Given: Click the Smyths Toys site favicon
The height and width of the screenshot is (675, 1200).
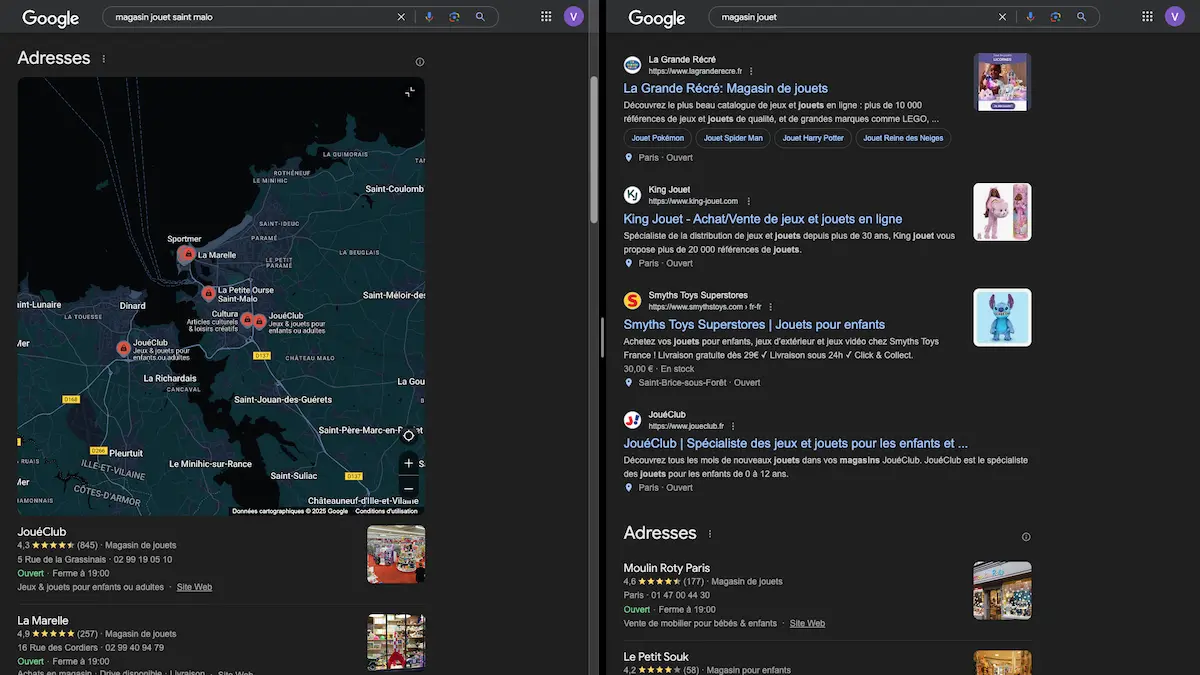Looking at the screenshot, I should point(632,301).
